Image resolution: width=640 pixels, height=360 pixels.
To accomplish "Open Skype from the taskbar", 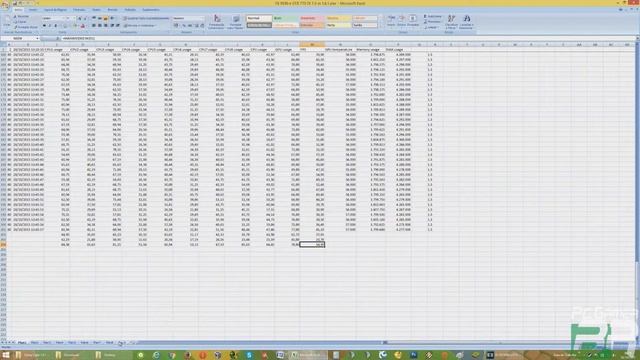I will tap(249, 355).
